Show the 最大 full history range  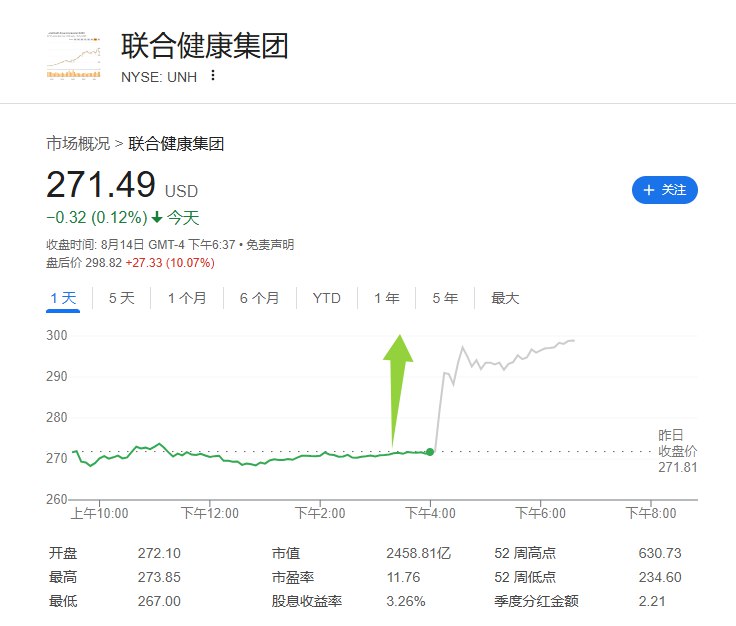point(505,298)
